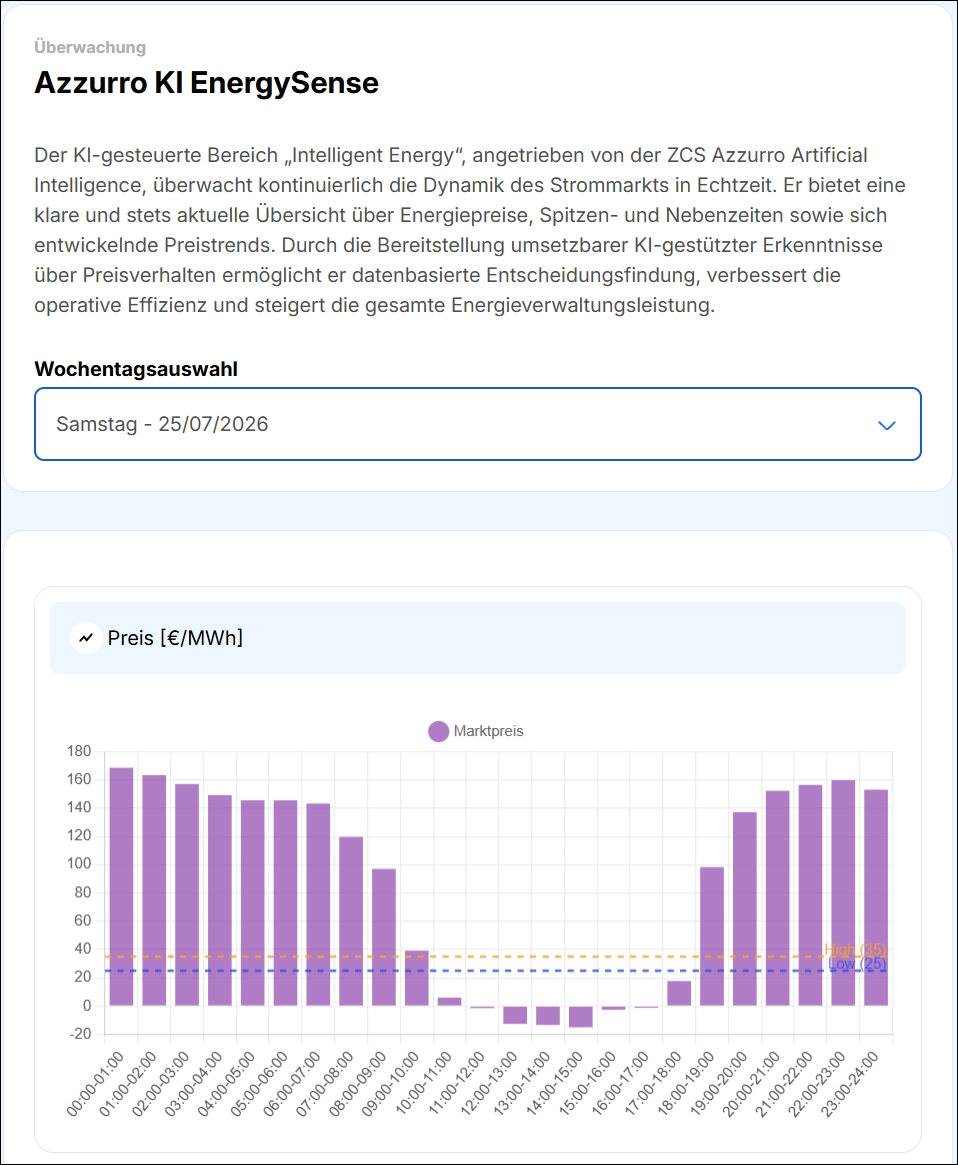
Task: Select the bar for 17:00-18:00
Action: tap(679, 993)
